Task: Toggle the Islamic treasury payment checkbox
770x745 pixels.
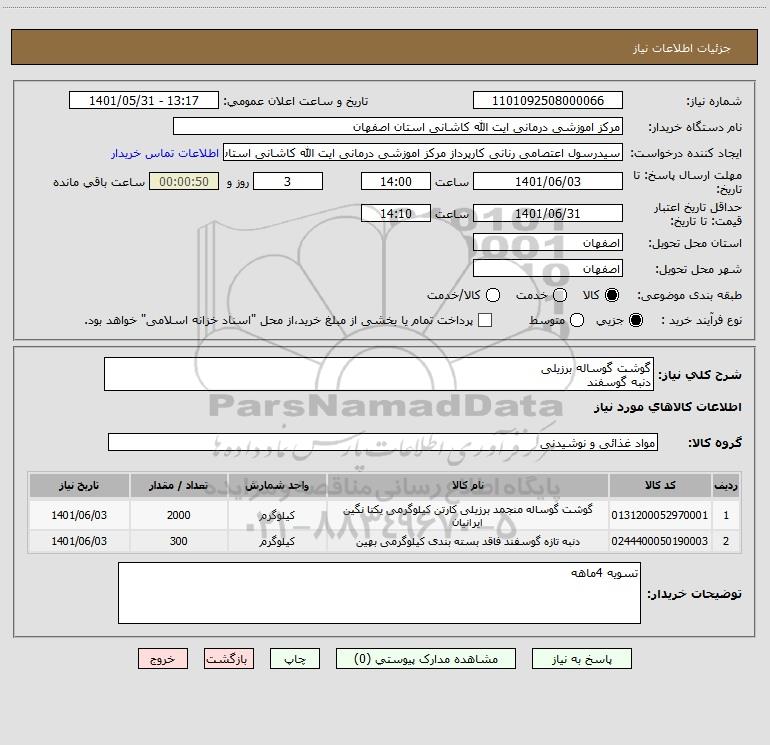Action: point(485,320)
